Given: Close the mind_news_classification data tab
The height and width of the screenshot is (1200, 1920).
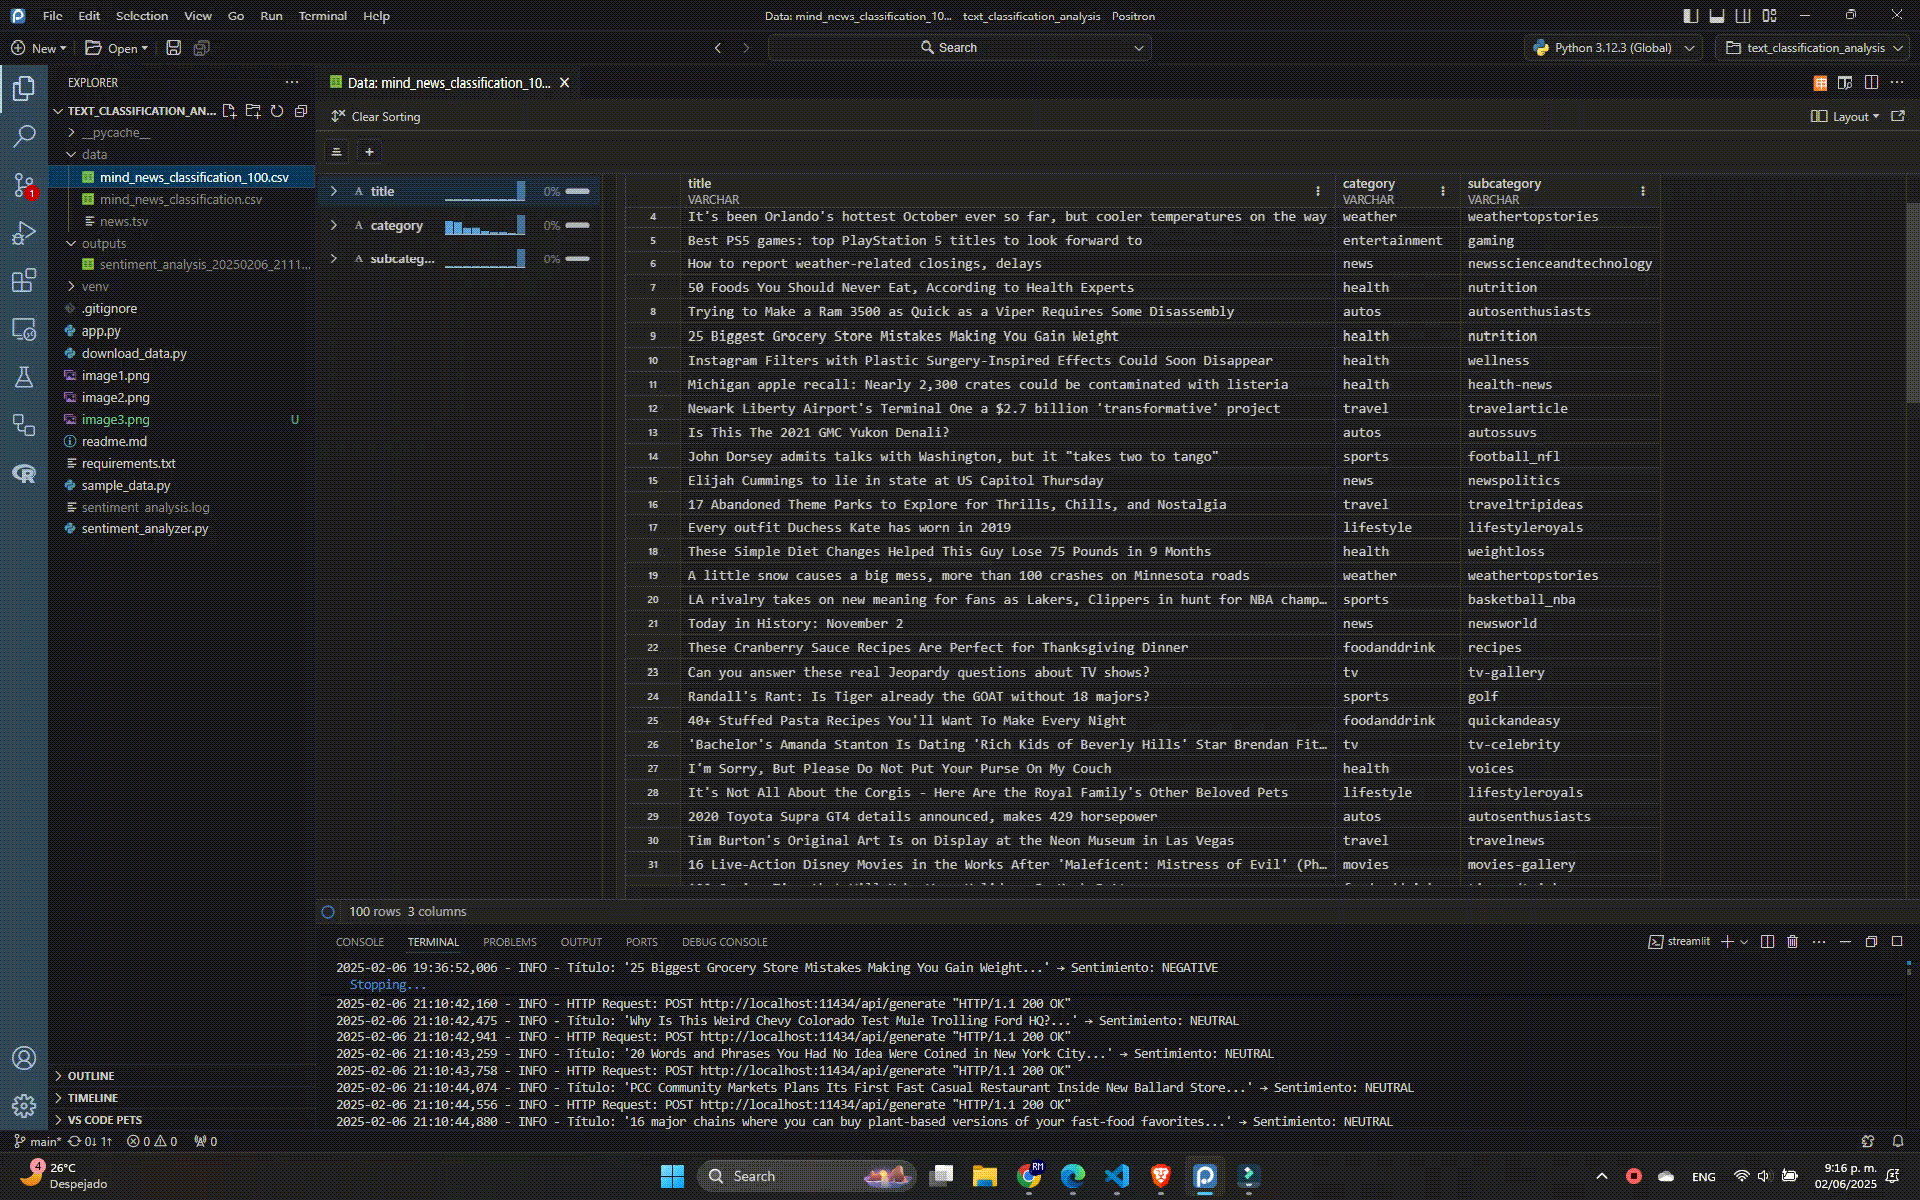Looking at the screenshot, I should (x=565, y=83).
